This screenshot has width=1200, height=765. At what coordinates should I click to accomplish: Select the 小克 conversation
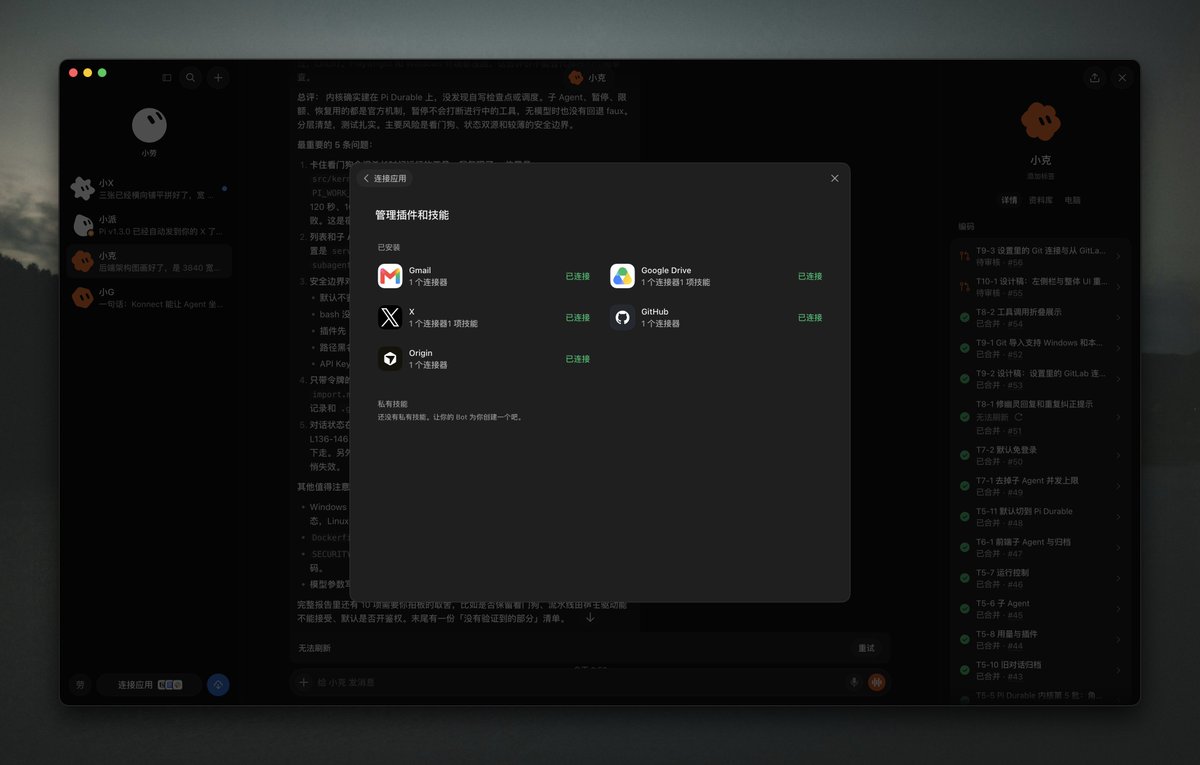(149, 261)
